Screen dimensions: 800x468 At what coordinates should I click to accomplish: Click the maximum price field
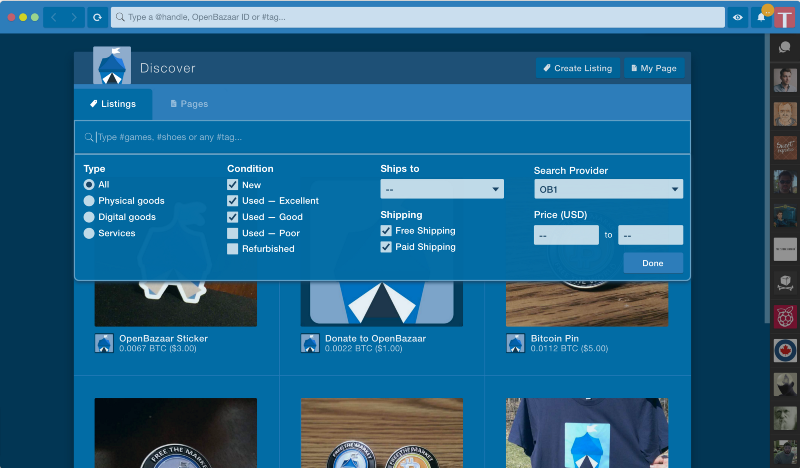pyautogui.click(x=651, y=235)
